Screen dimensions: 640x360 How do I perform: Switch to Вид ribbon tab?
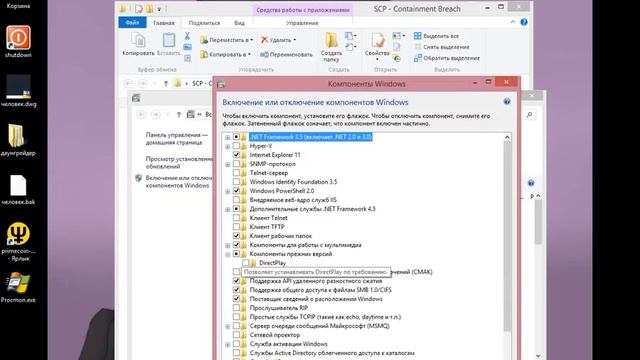click(240, 23)
